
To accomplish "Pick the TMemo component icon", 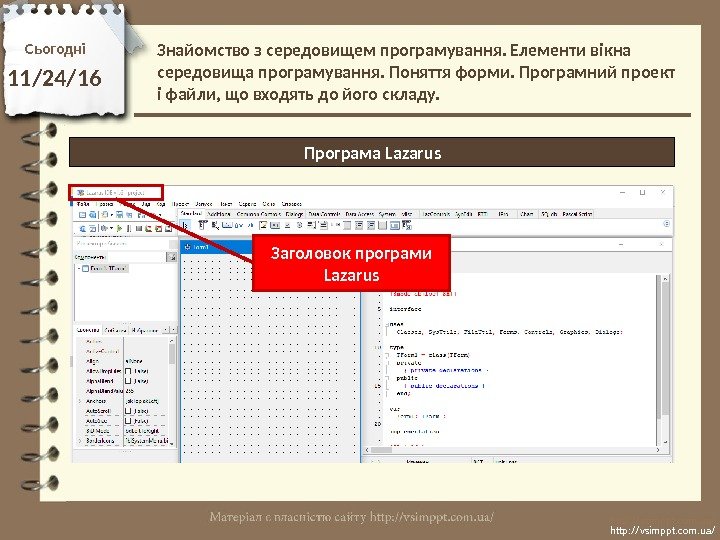I will pyautogui.click(x=263, y=225).
